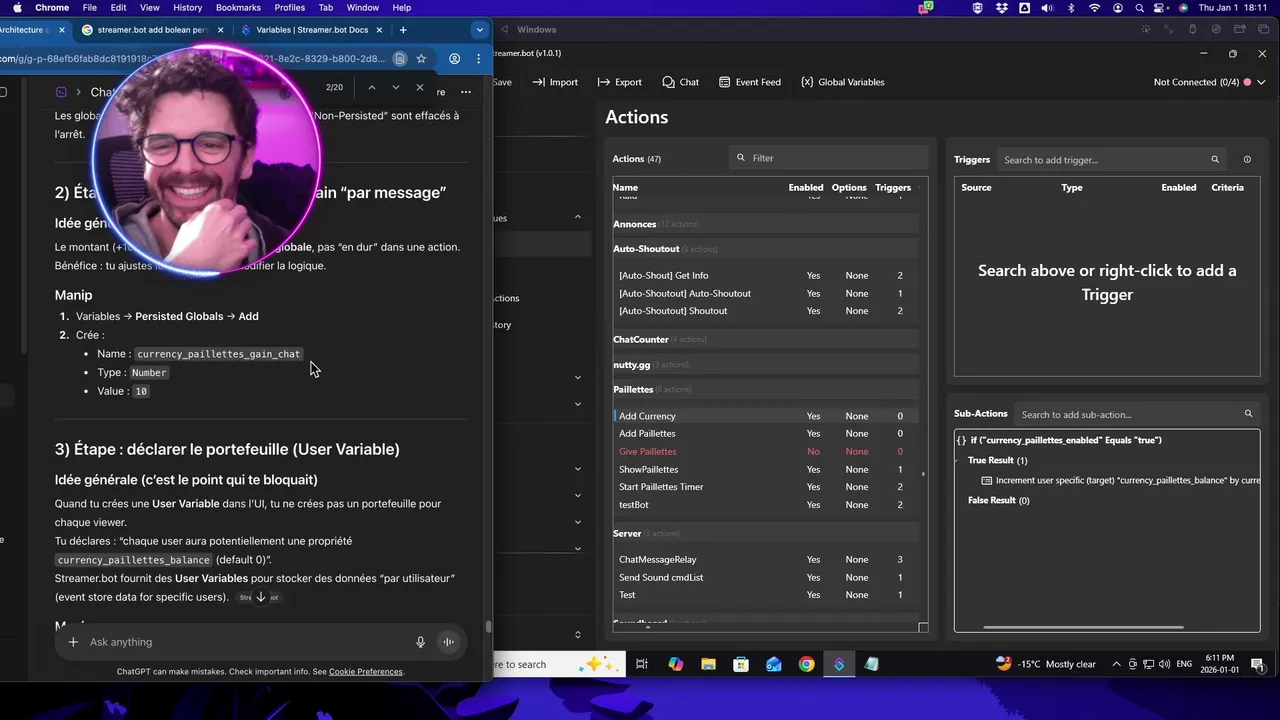Select the ChatMessageRelay action row

click(765, 560)
